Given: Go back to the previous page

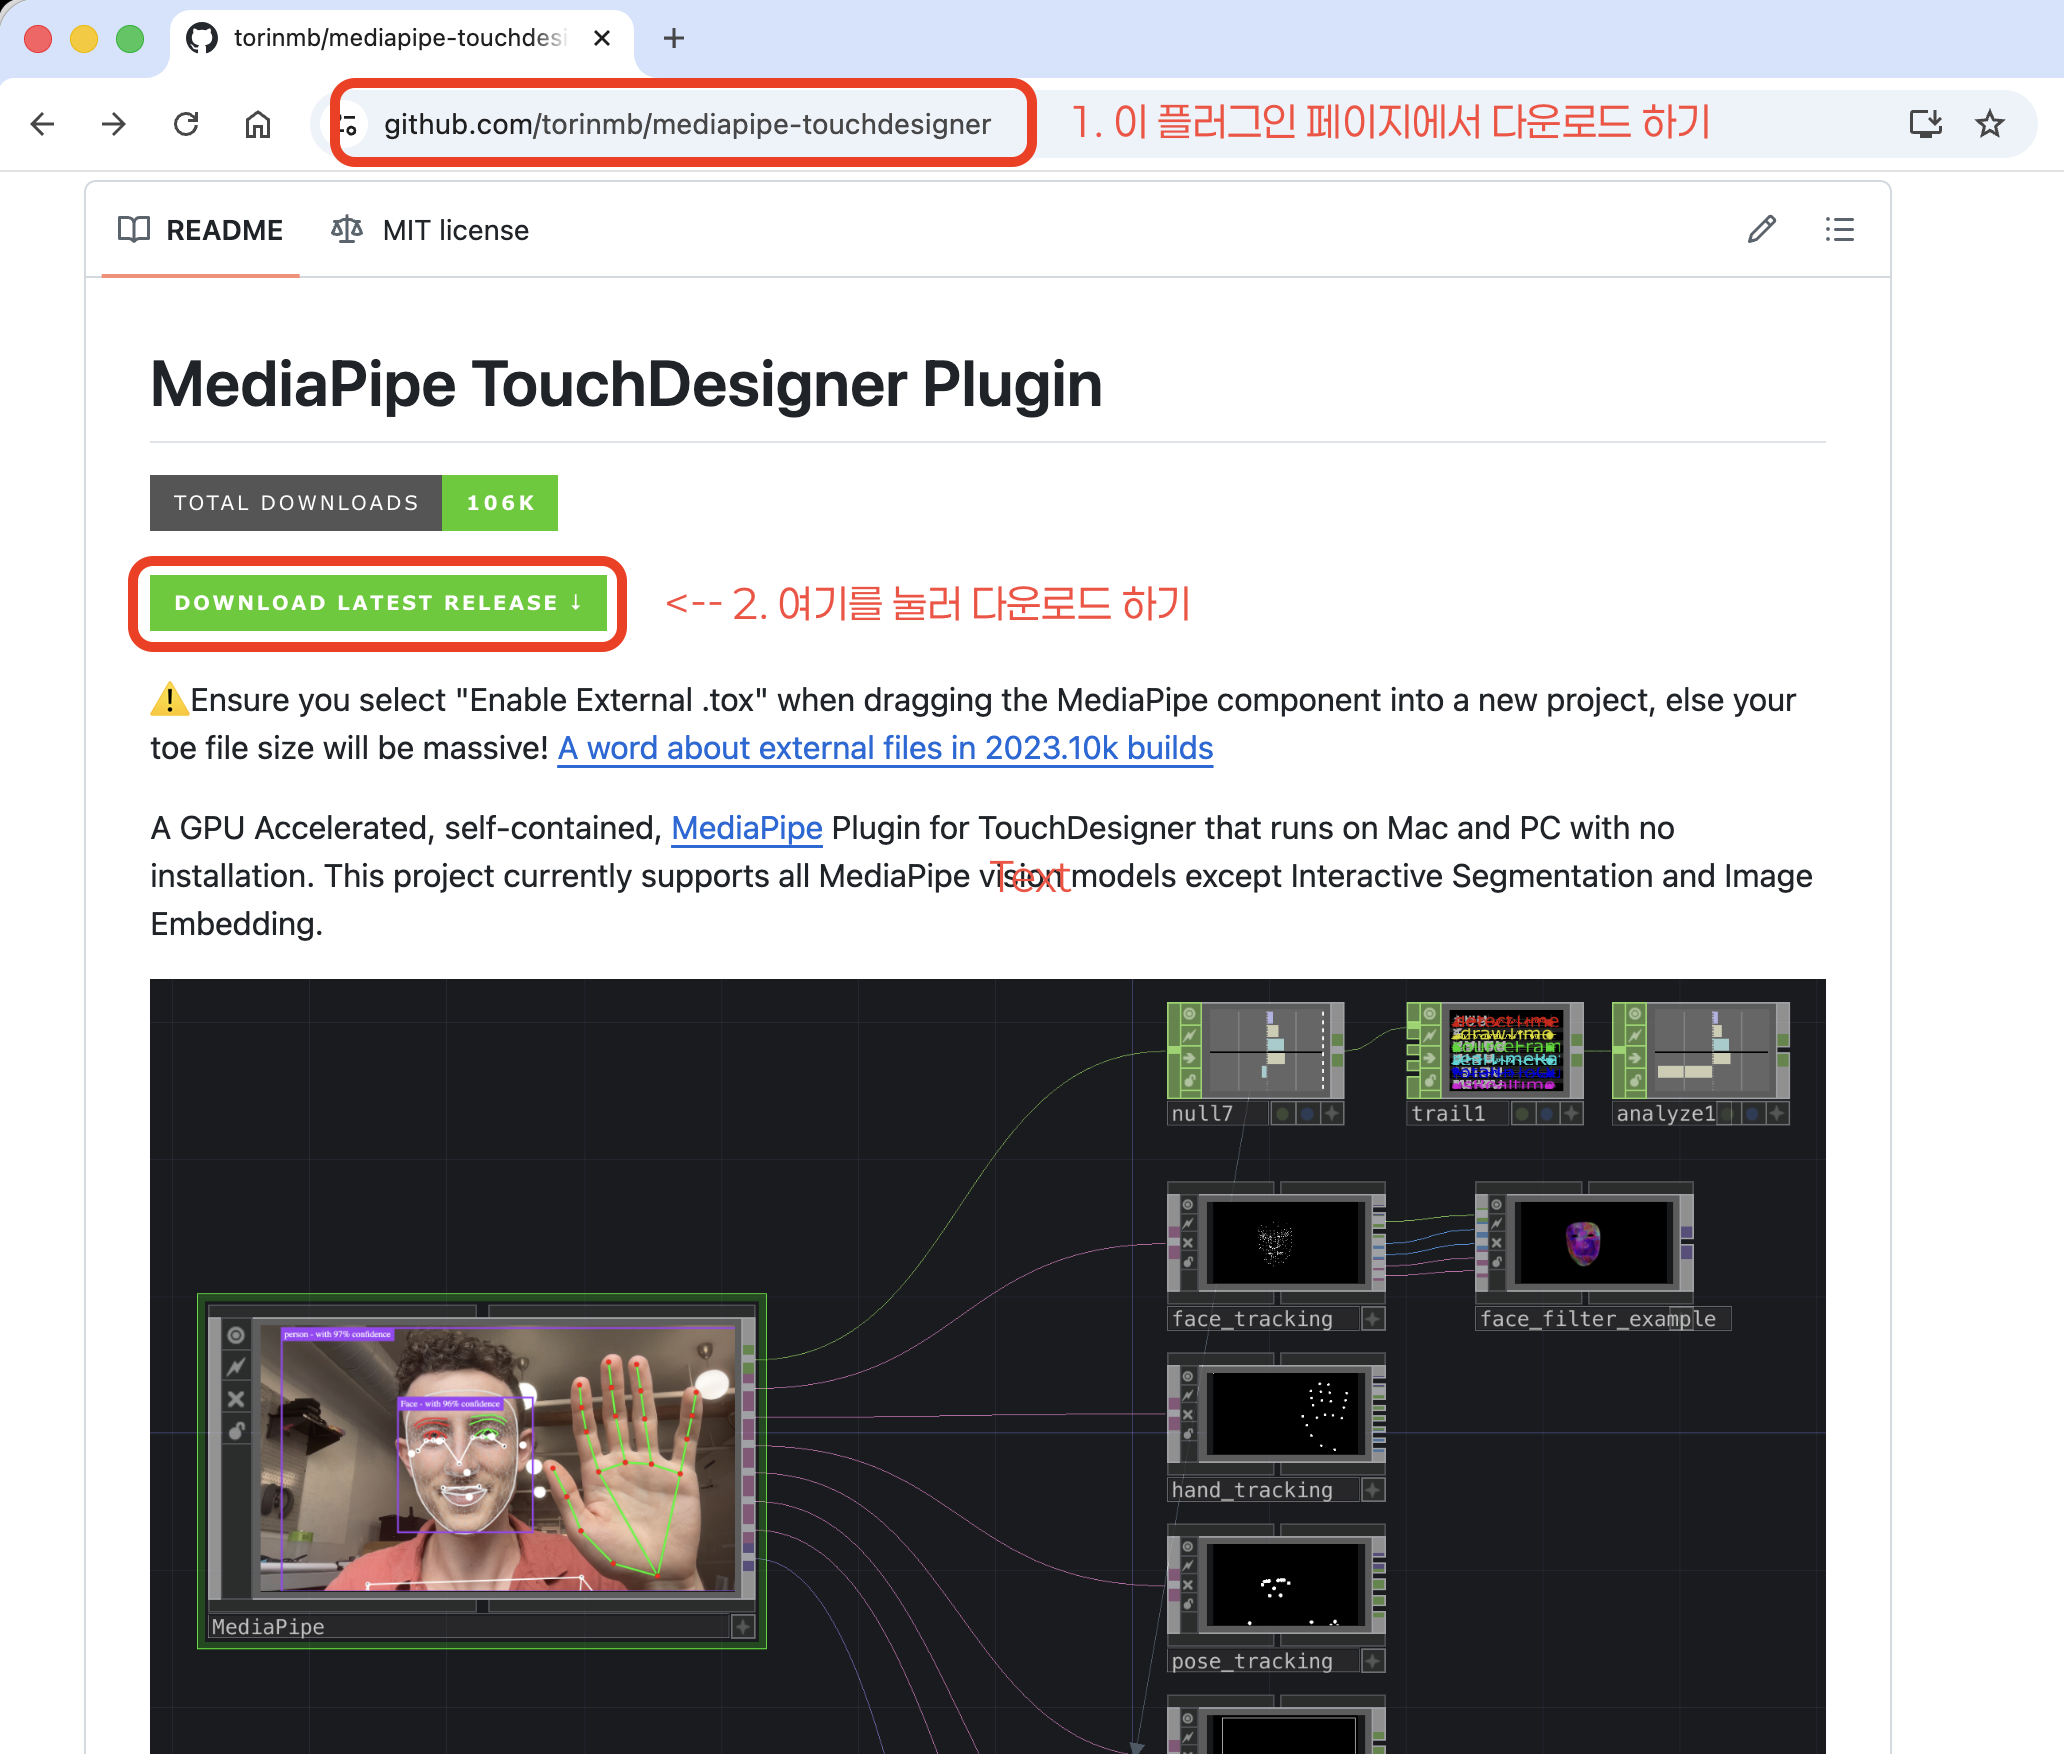Looking at the screenshot, I should (x=43, y=124).
